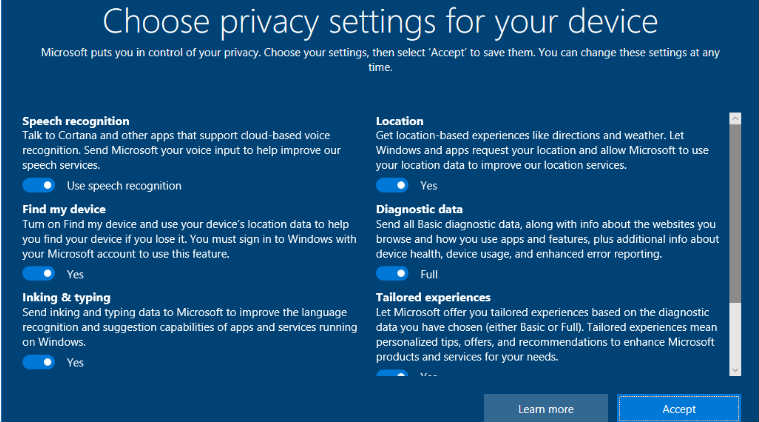Viewport: 759px width, 422px height.
Task: Select the Diagnostic data heading
Action: pos(419,209)
